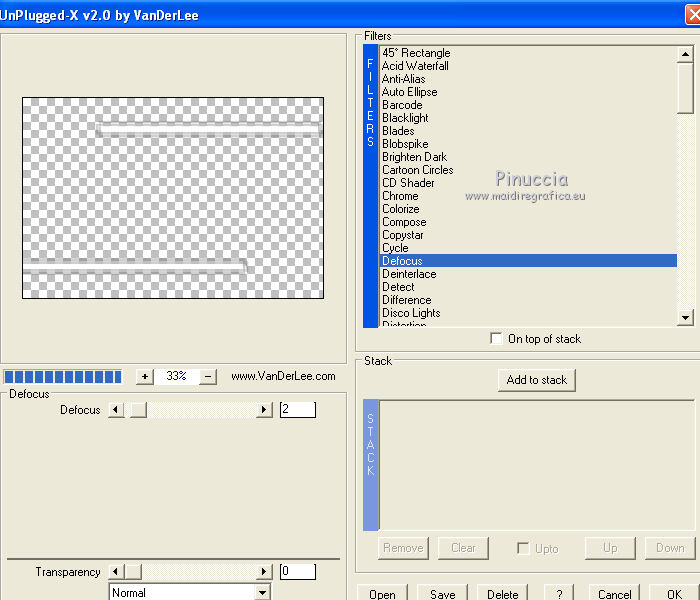Confirm with the OK button
This screenshot has width=700, height=600.
click(x=674, y=593)
